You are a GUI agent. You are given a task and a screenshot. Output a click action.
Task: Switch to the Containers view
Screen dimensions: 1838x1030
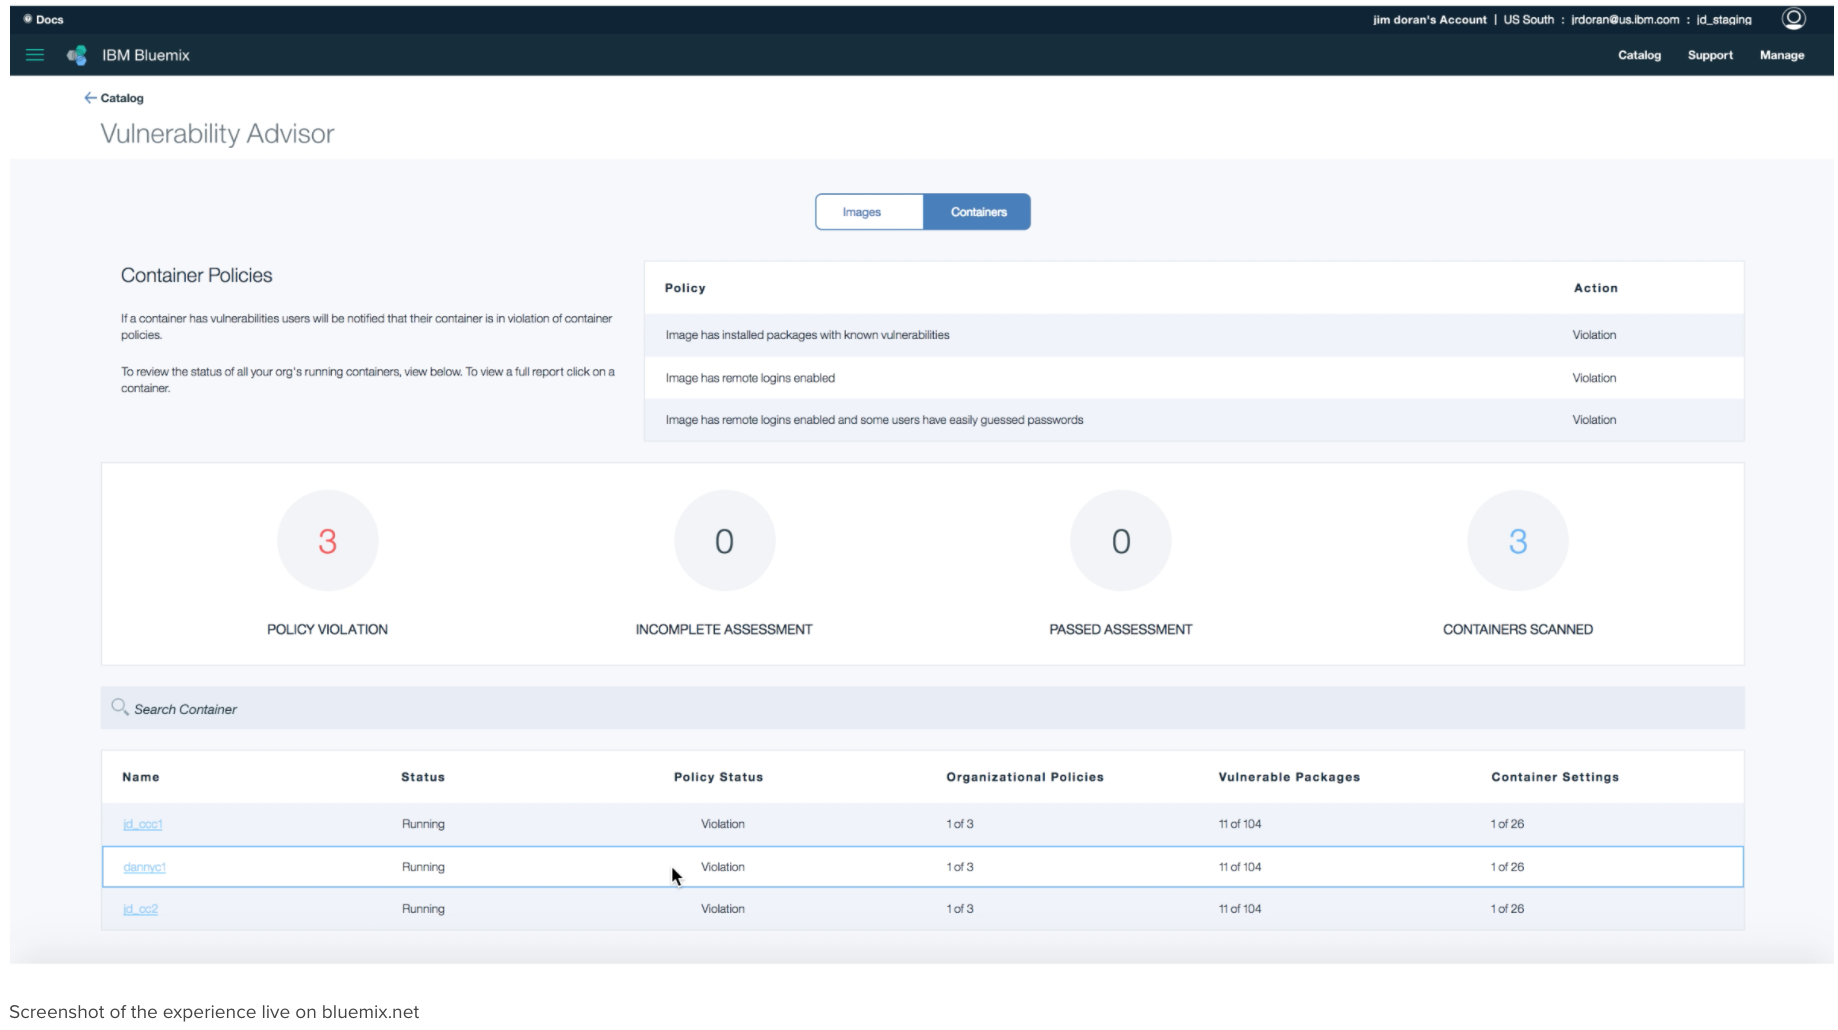[977, 211]
